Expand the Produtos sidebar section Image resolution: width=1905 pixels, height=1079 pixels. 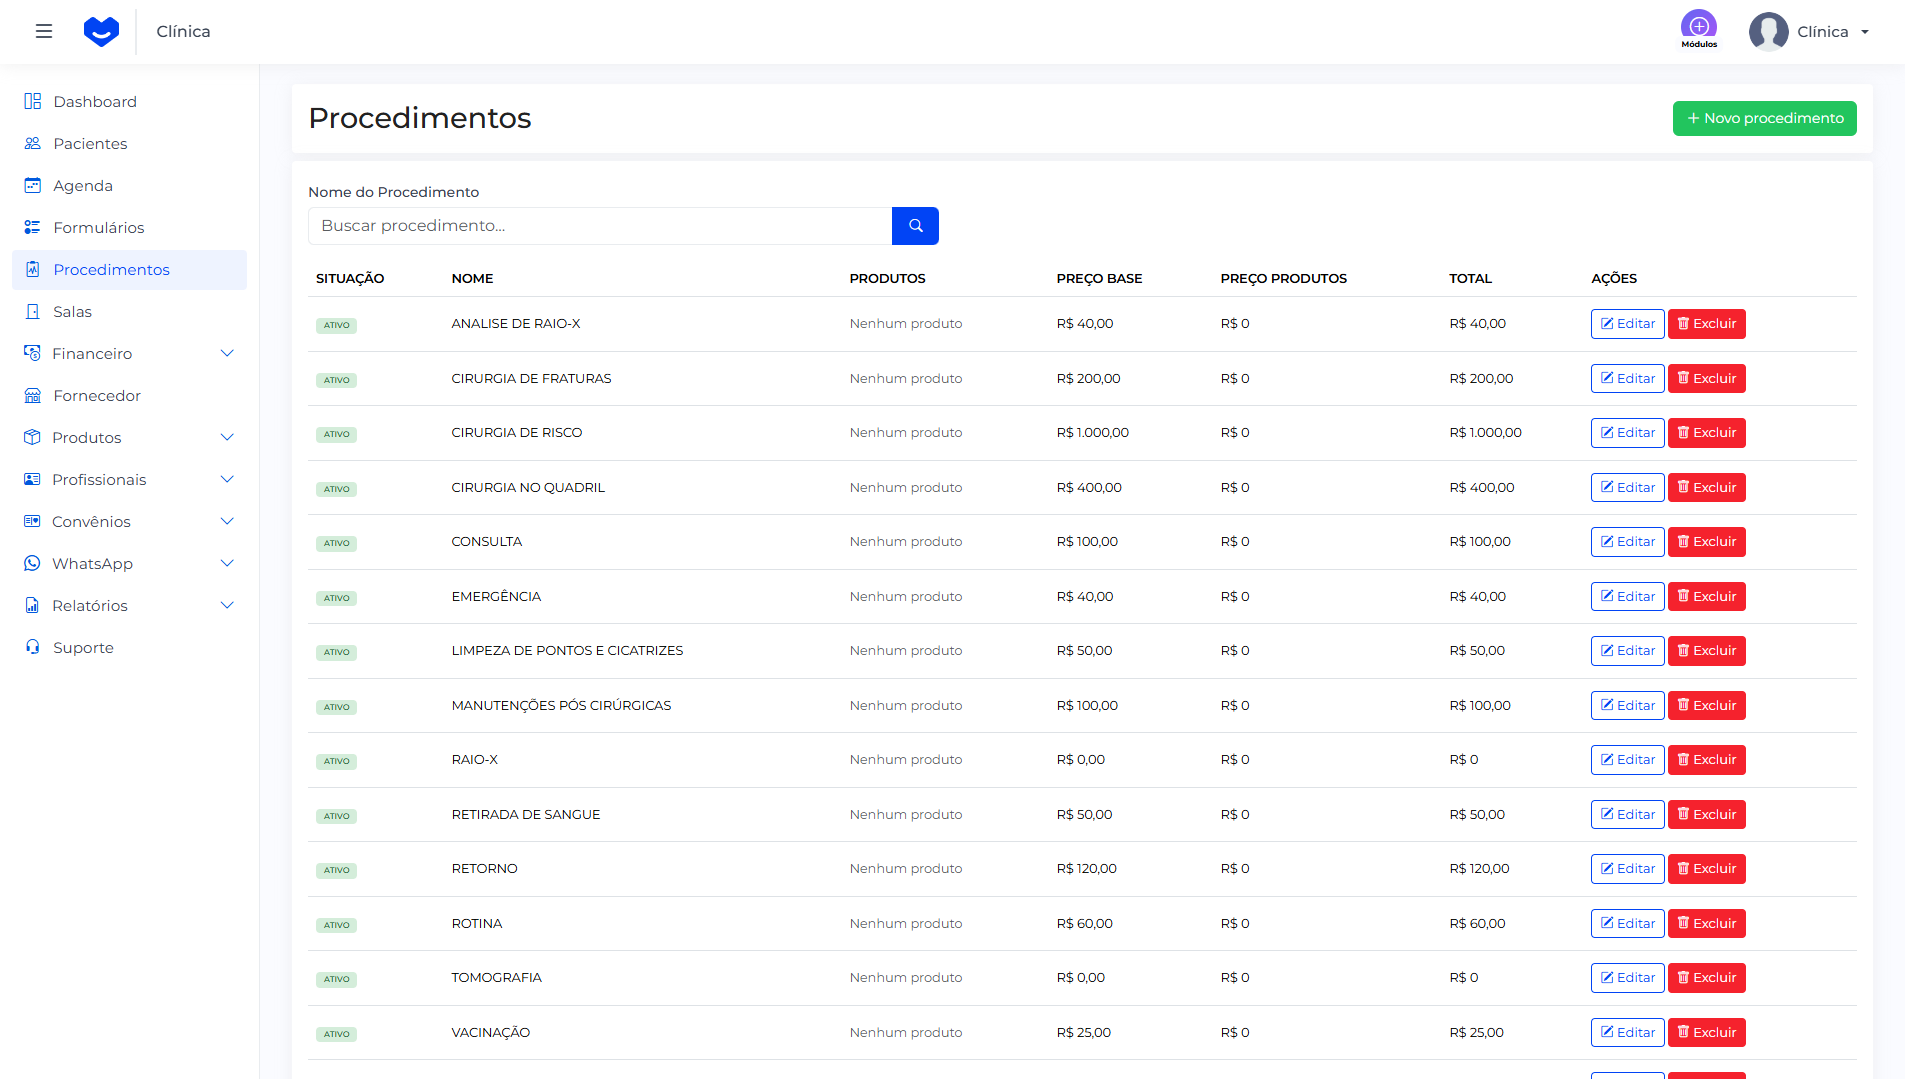[227, 438]
